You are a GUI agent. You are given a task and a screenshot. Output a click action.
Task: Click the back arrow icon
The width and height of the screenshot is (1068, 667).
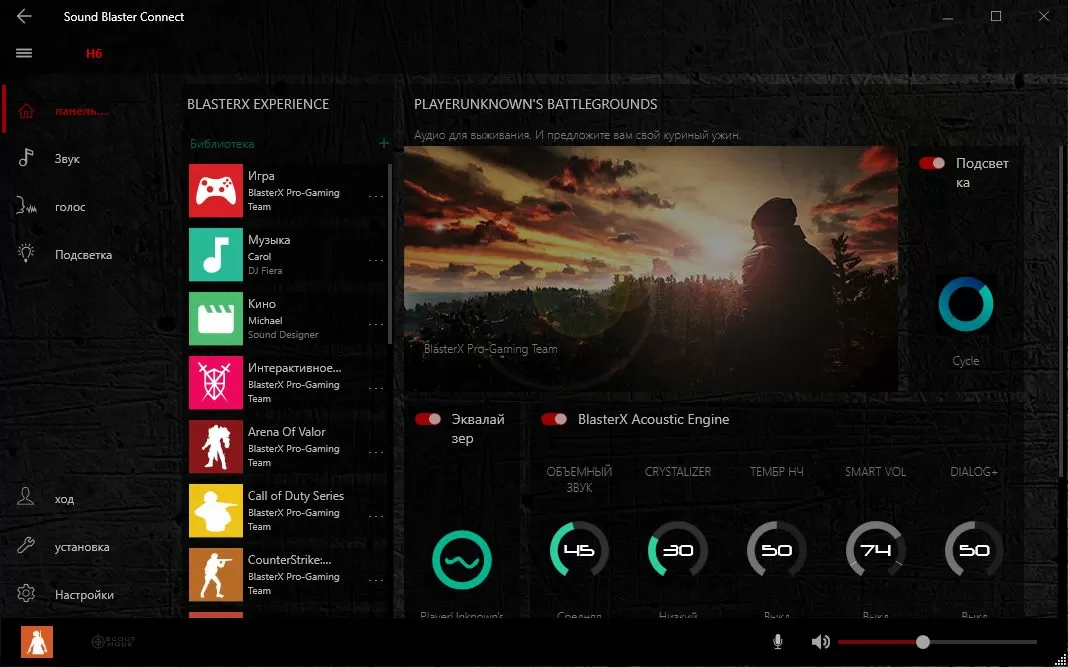coord(24,17)
